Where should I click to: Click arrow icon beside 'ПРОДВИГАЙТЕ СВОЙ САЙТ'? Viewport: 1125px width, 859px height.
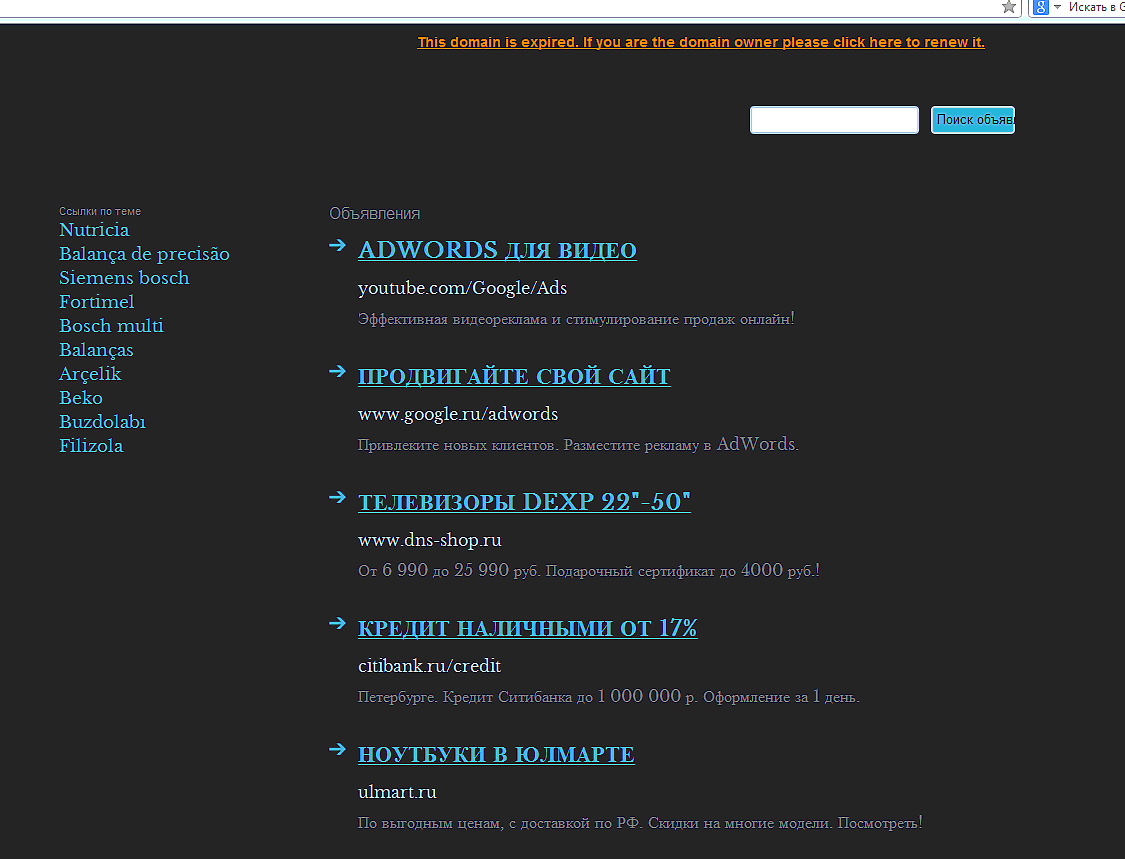point(337,372)
